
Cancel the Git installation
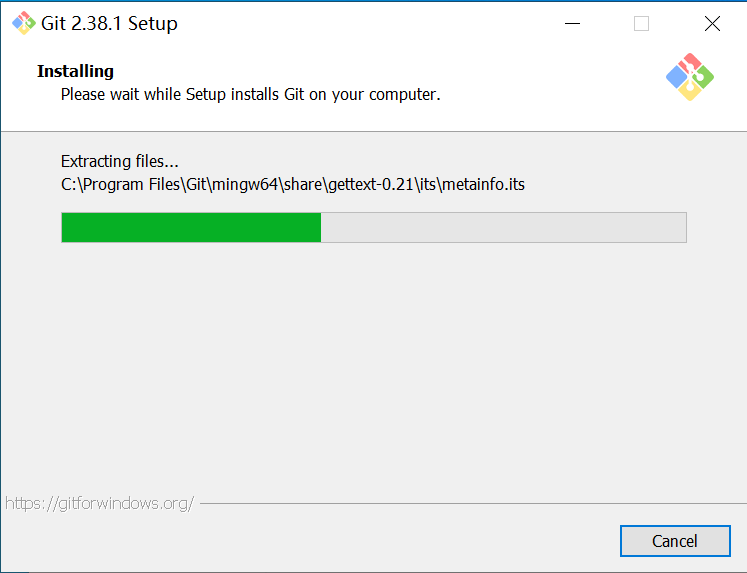pyautogui.click(x=674, y=541)
